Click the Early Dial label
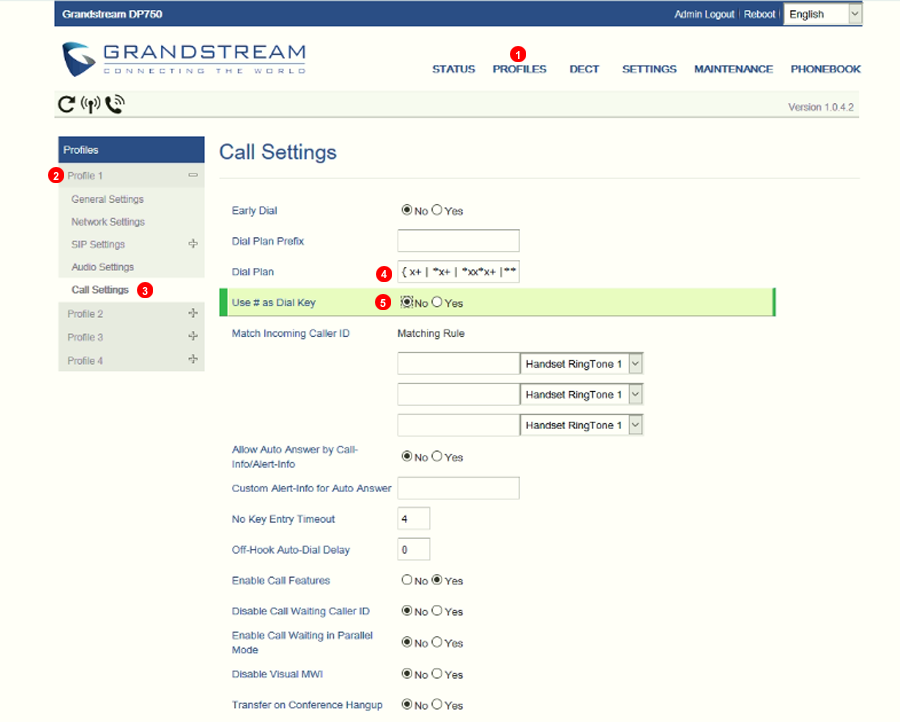 [254, 211]
